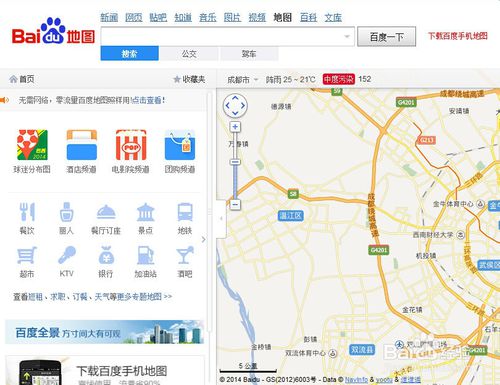Click the 点击查看 offline map link
This screenshot has height=385, width=500.
[146, 100]
